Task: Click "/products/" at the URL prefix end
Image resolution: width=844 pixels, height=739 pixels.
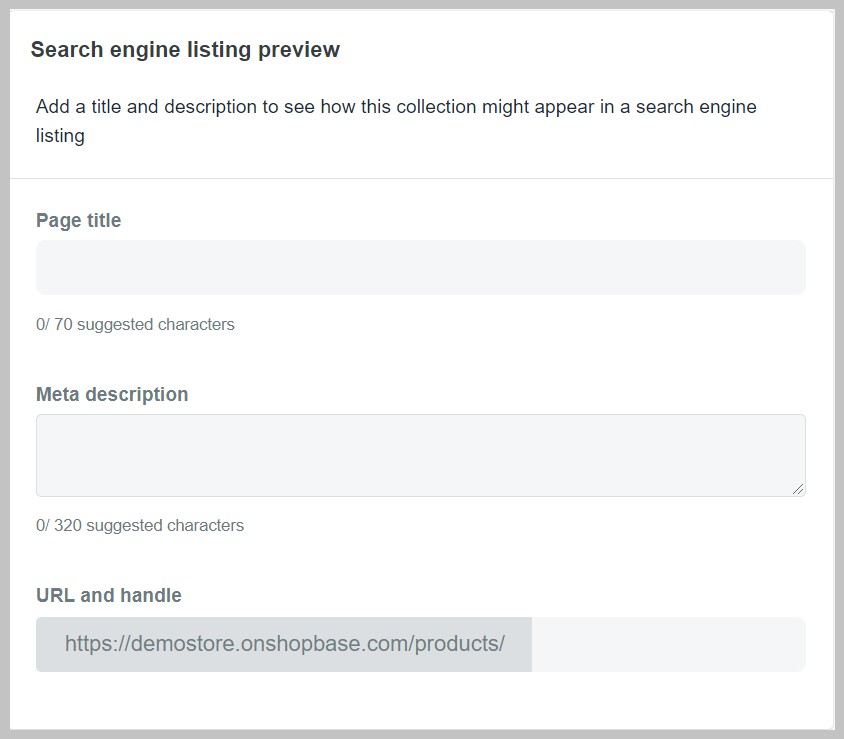Action: pyautogui.click(x=459, y=644)
